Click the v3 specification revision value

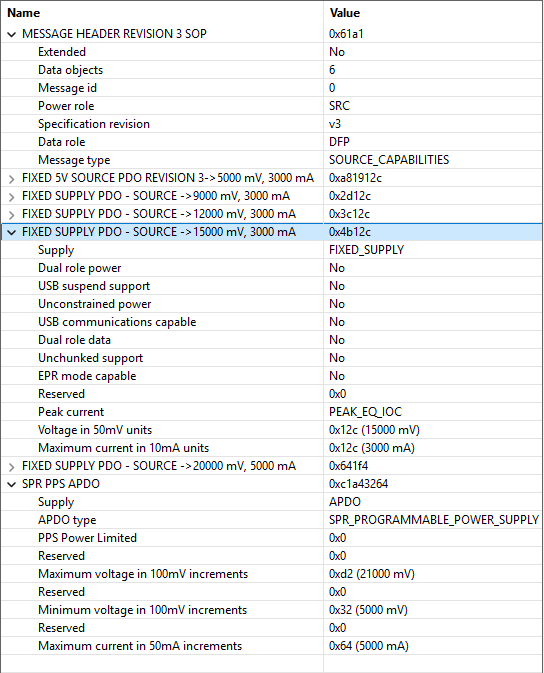[335, 124]
